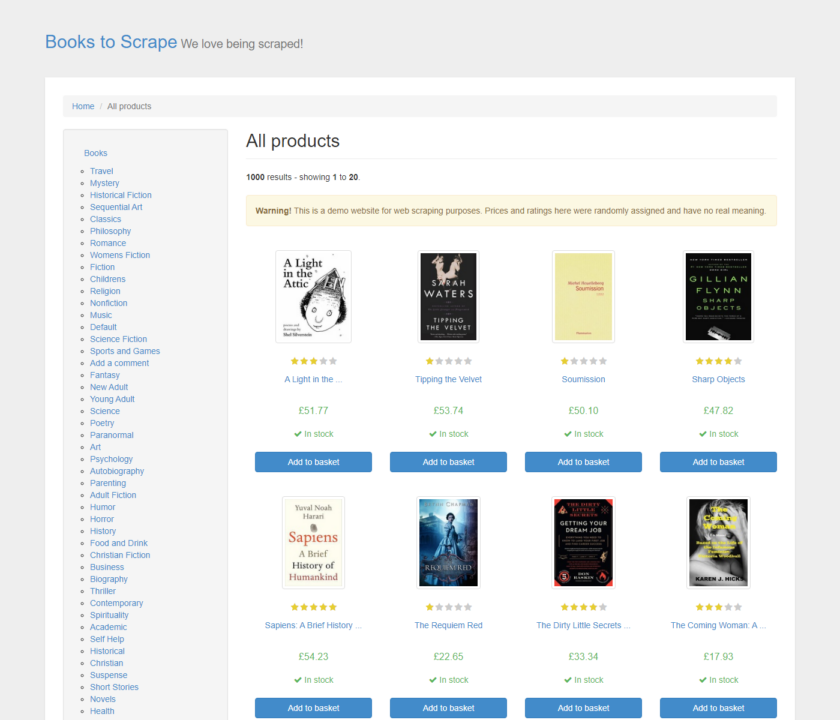Click the green In stock checkmark for Soumission
This screenshot has width=840, height=720.
[583, 433]
